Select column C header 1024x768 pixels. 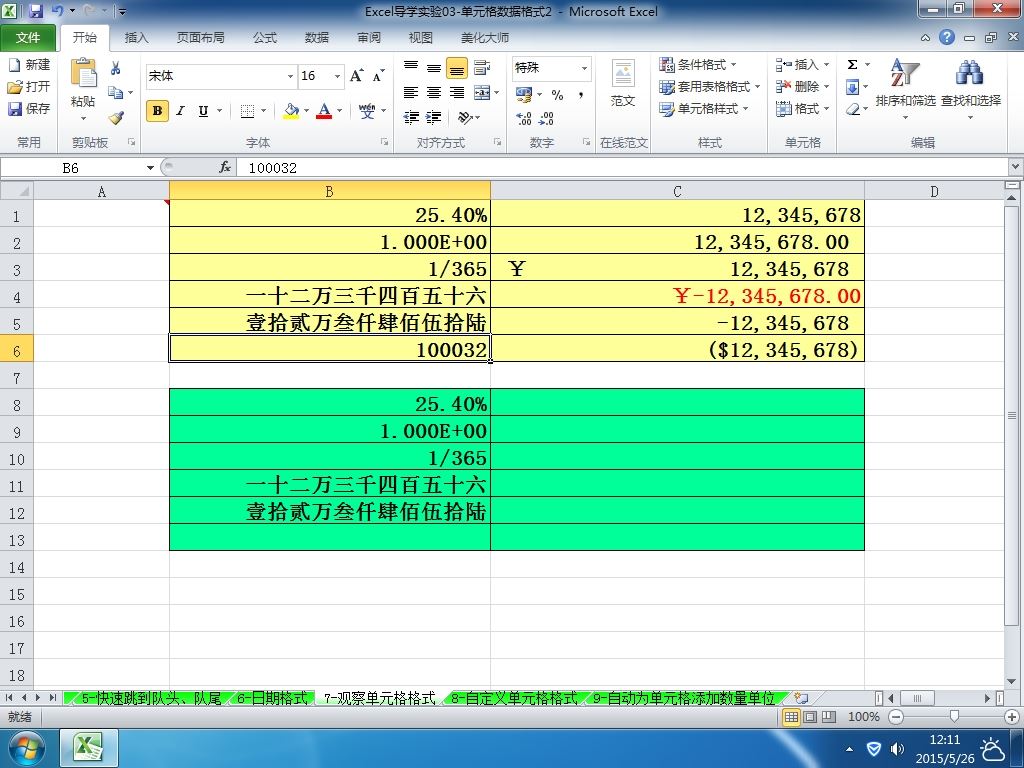point(677,191)
